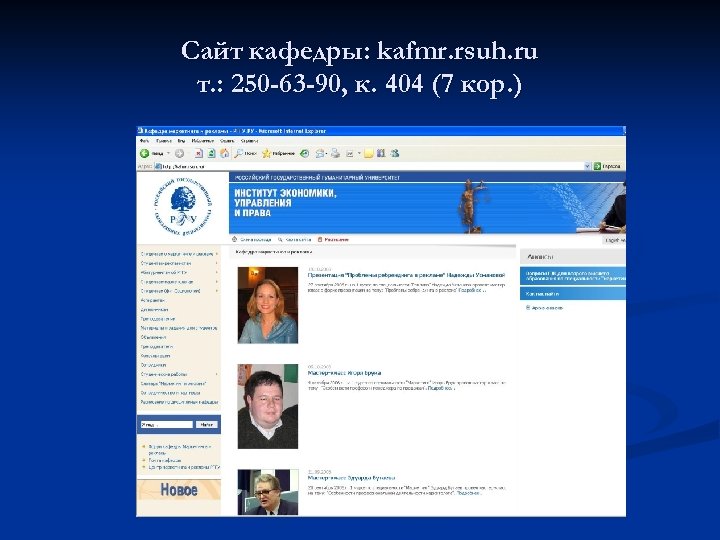
Task: Click the Print printer icon
Action: (336, 153)
